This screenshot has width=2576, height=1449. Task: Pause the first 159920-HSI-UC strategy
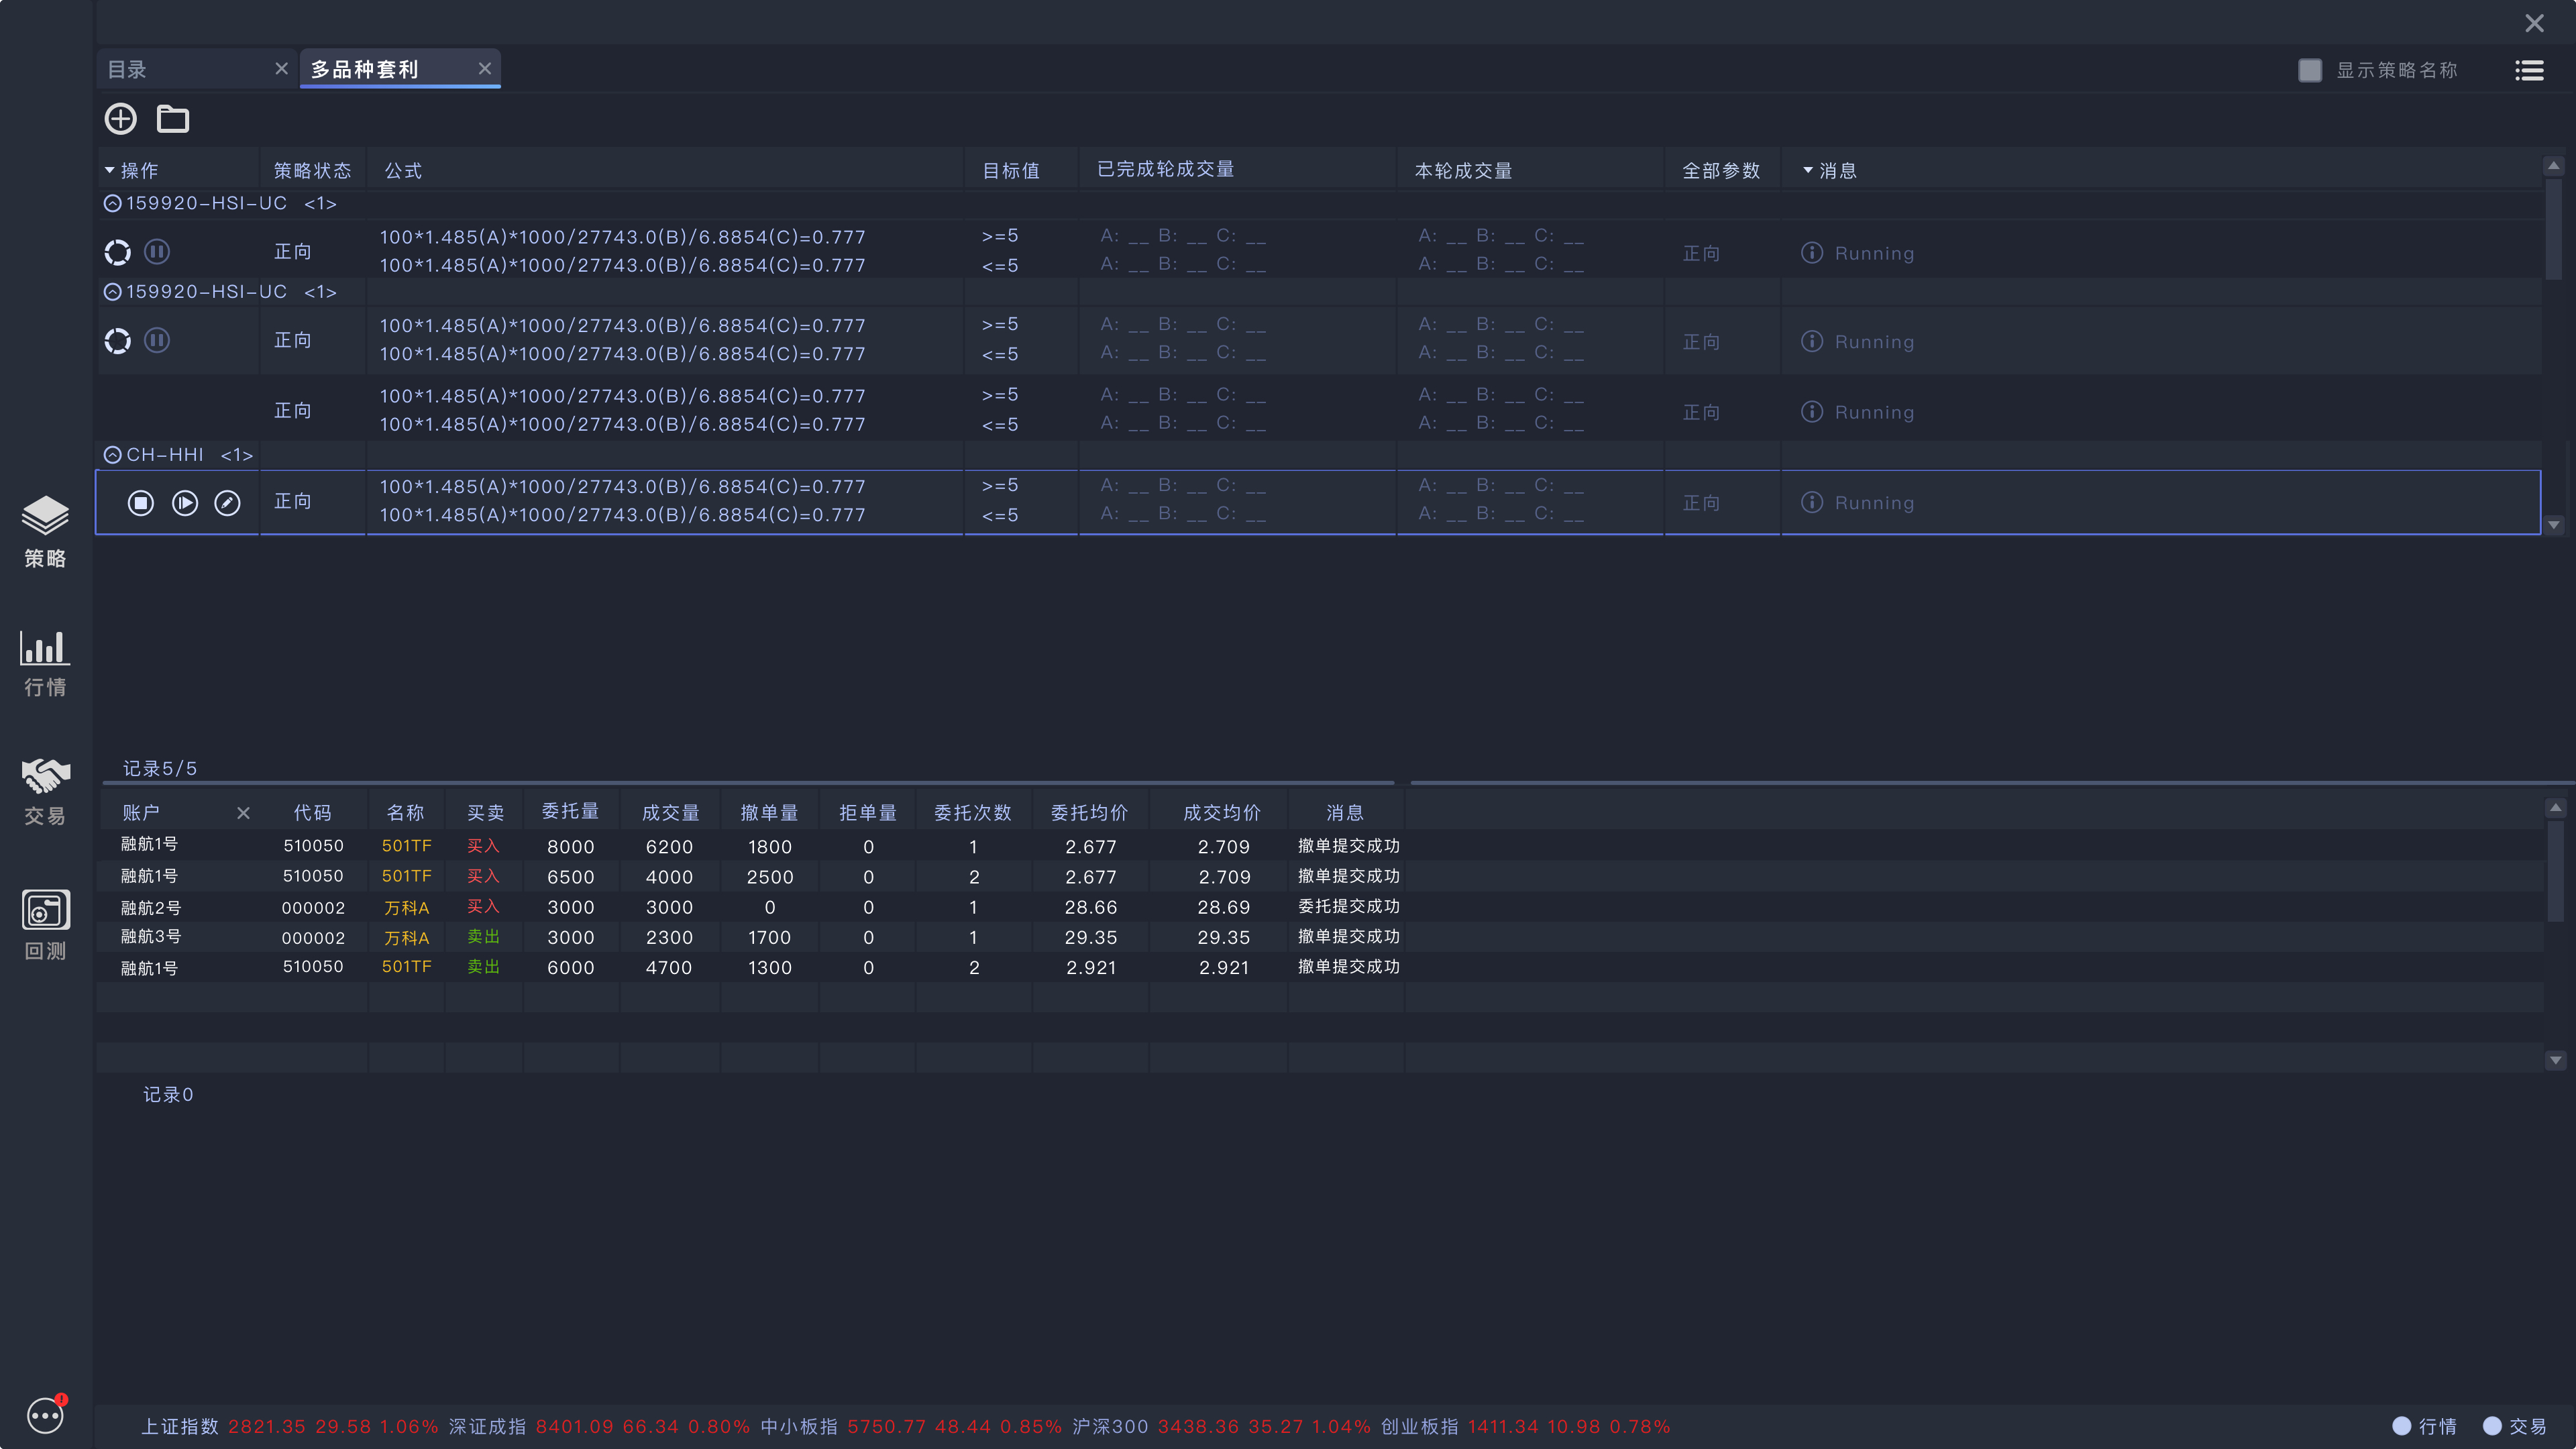click(x=157, y=252)
